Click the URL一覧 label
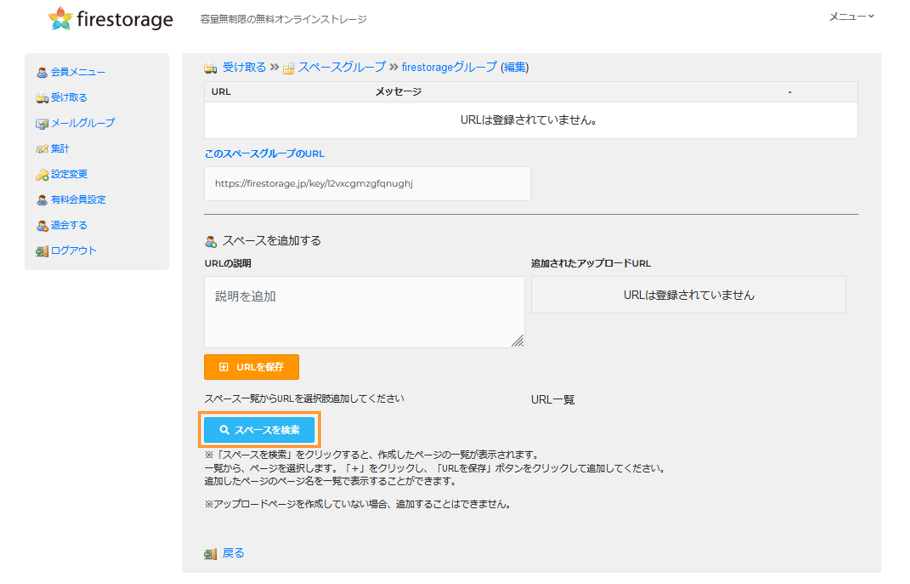Image resolution: width=910 pixels, height=584 pixels. coord(552,400)
